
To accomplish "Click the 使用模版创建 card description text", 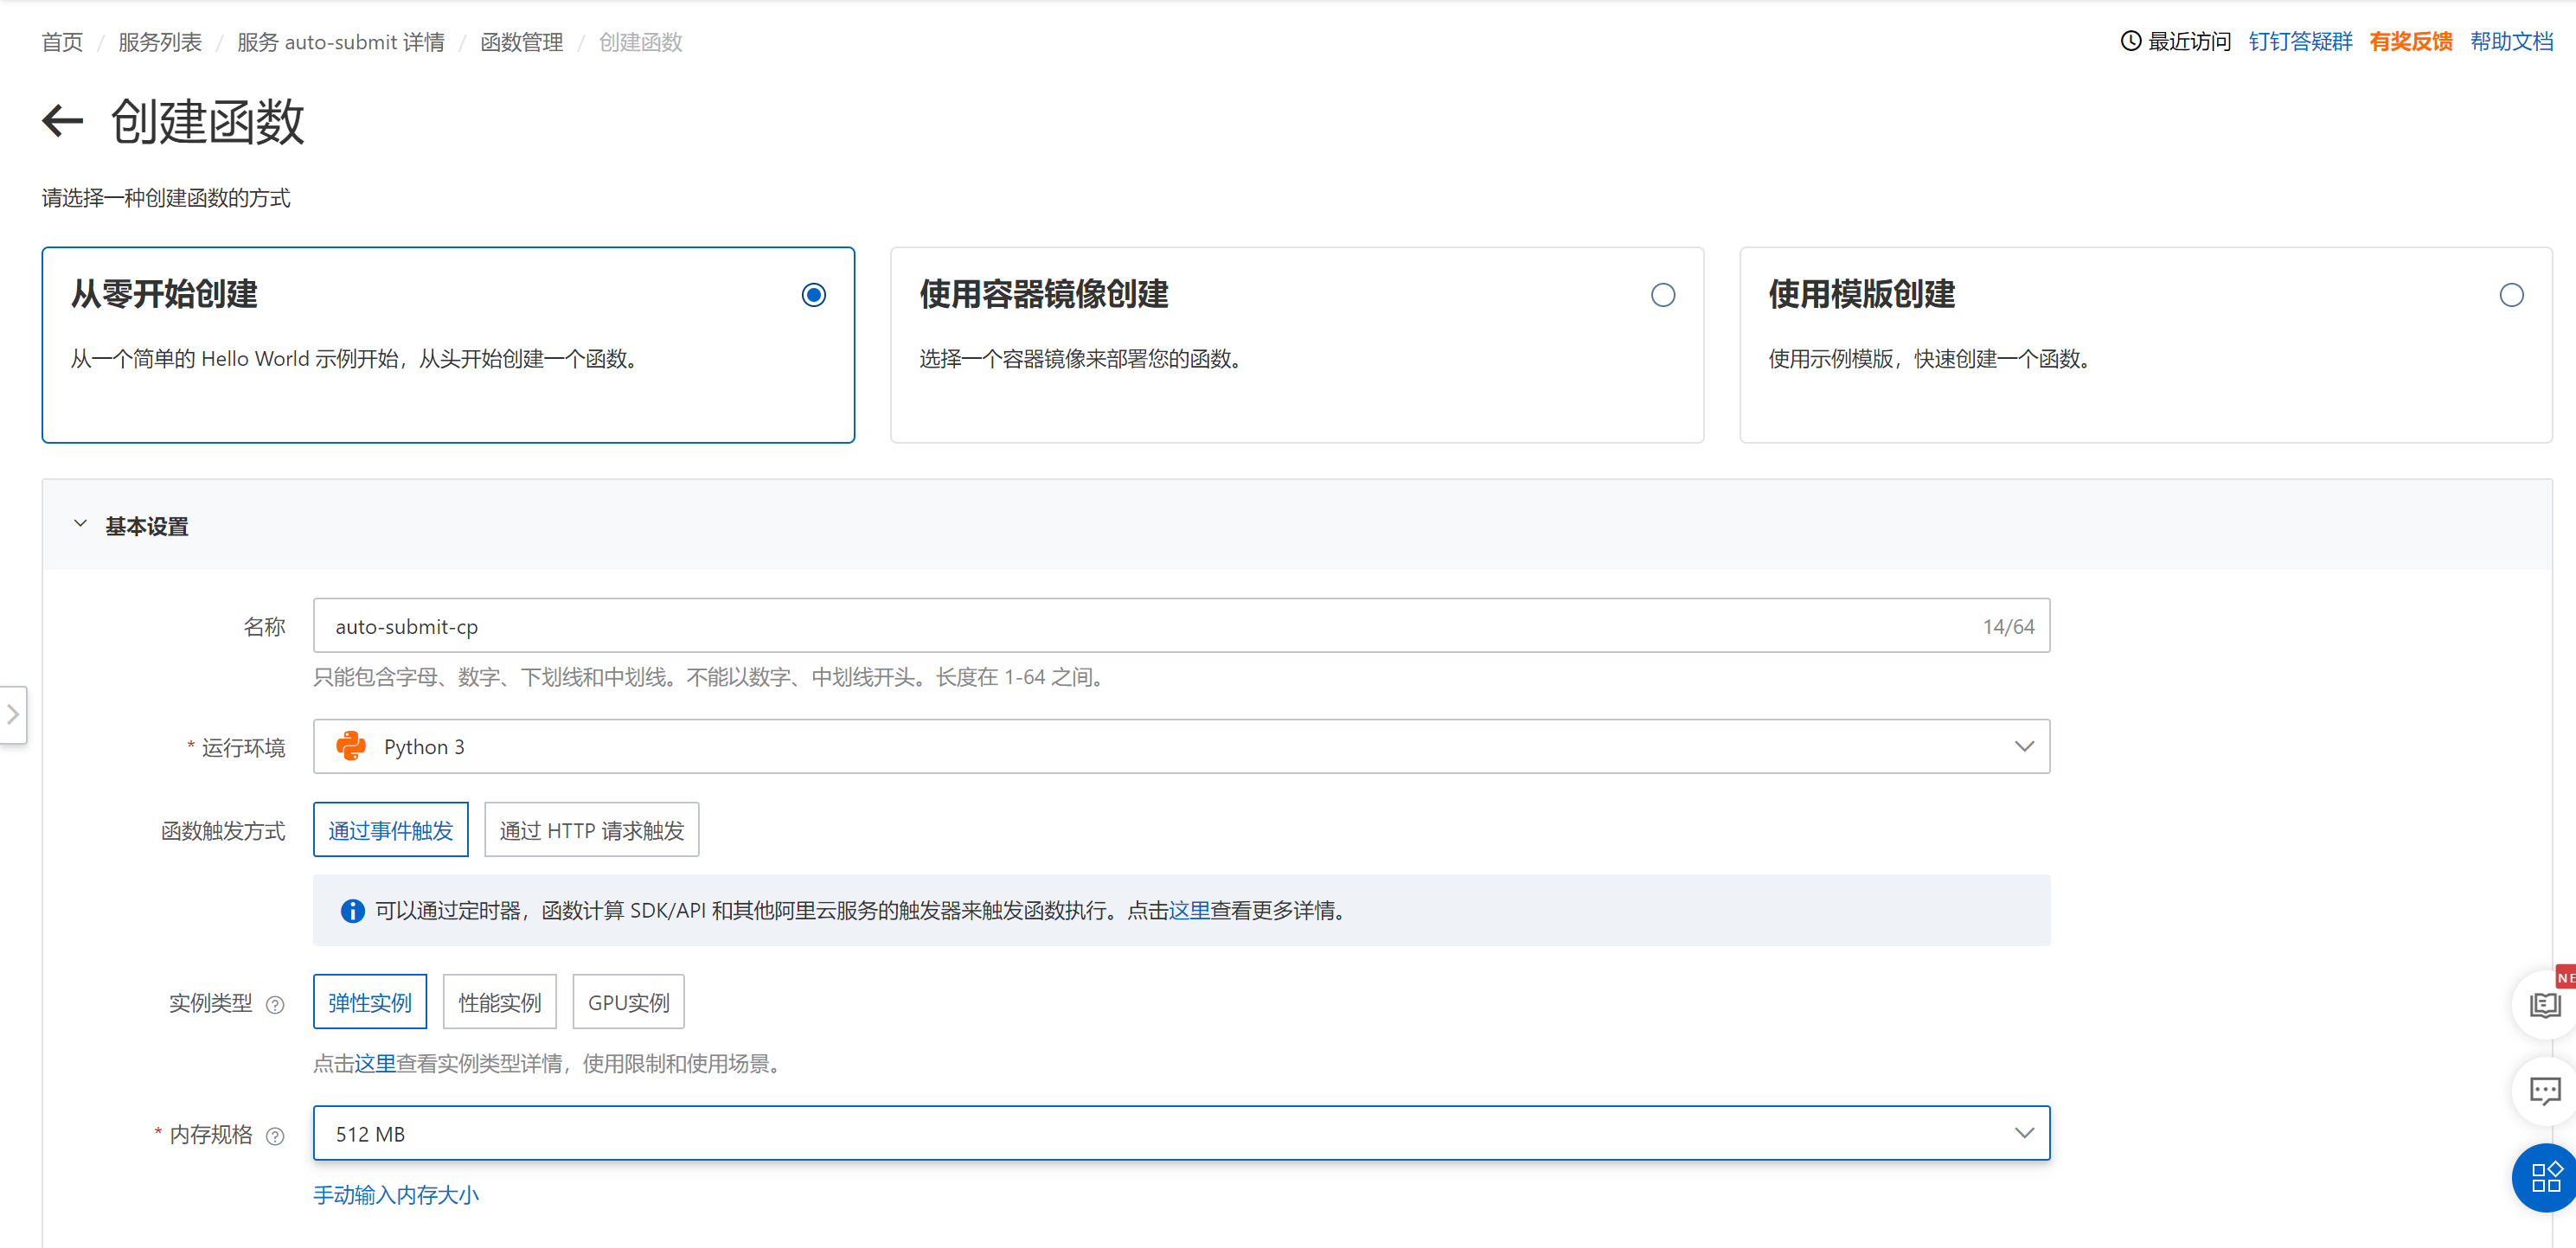I will 1931,359.
